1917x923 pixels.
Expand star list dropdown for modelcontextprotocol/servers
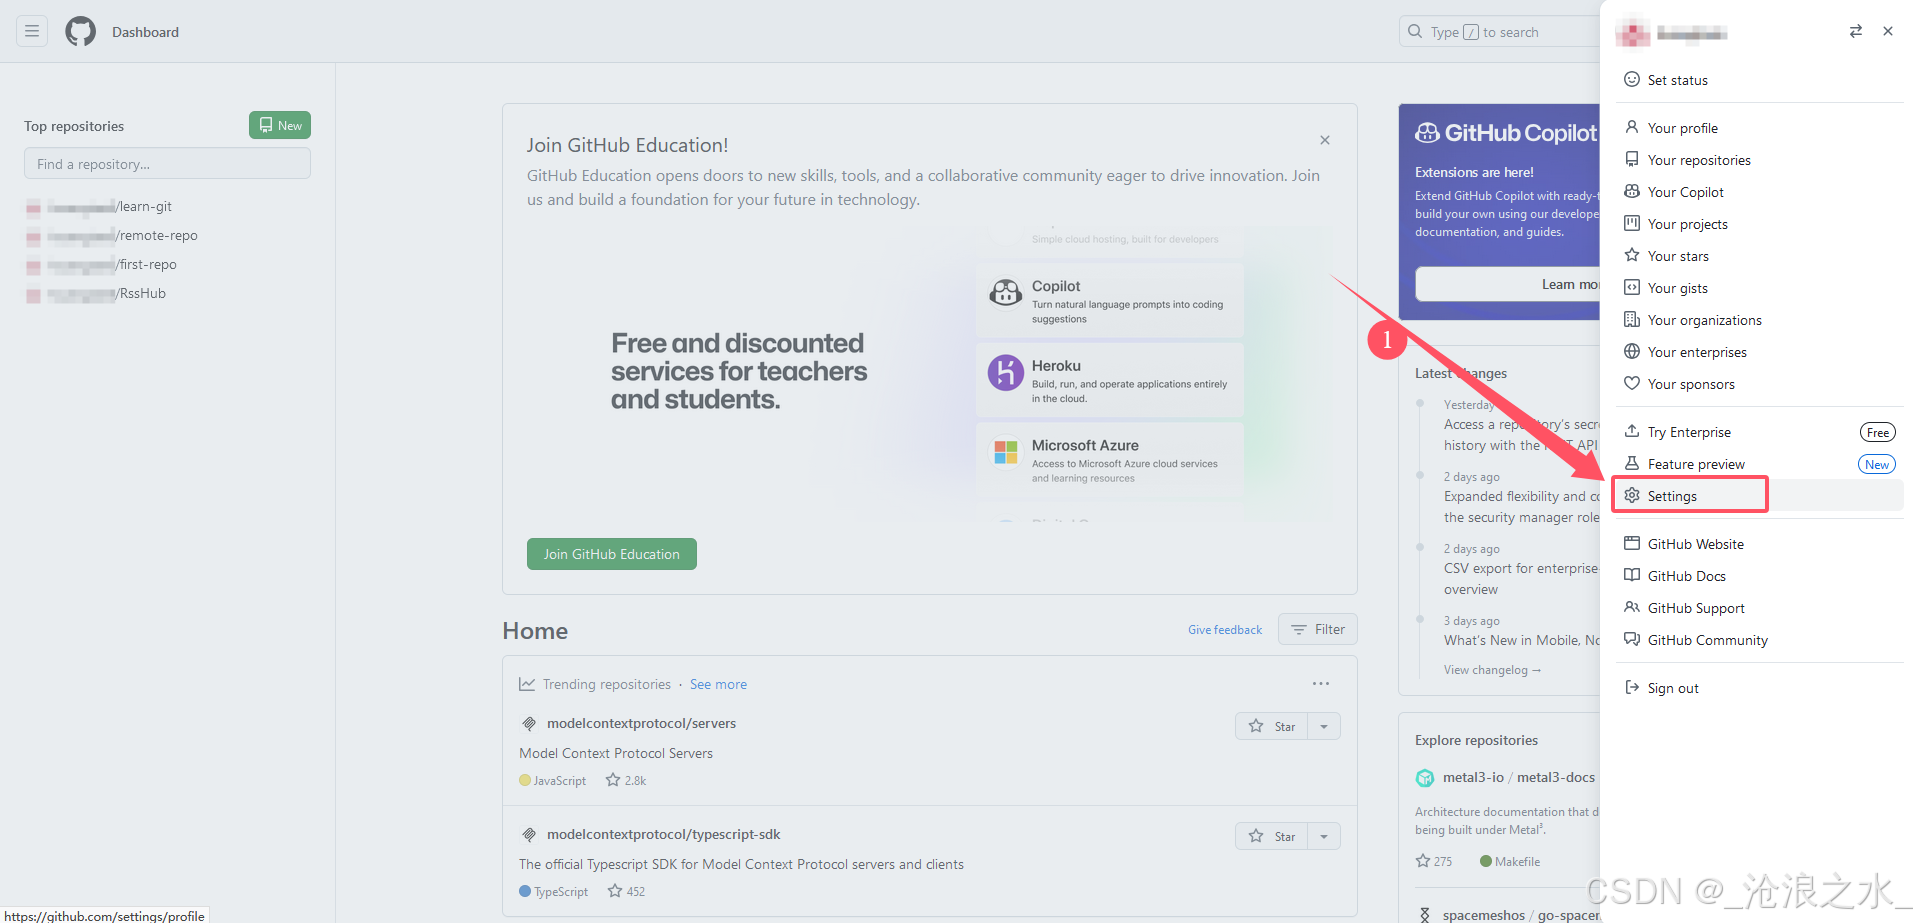pos(1324,727)
